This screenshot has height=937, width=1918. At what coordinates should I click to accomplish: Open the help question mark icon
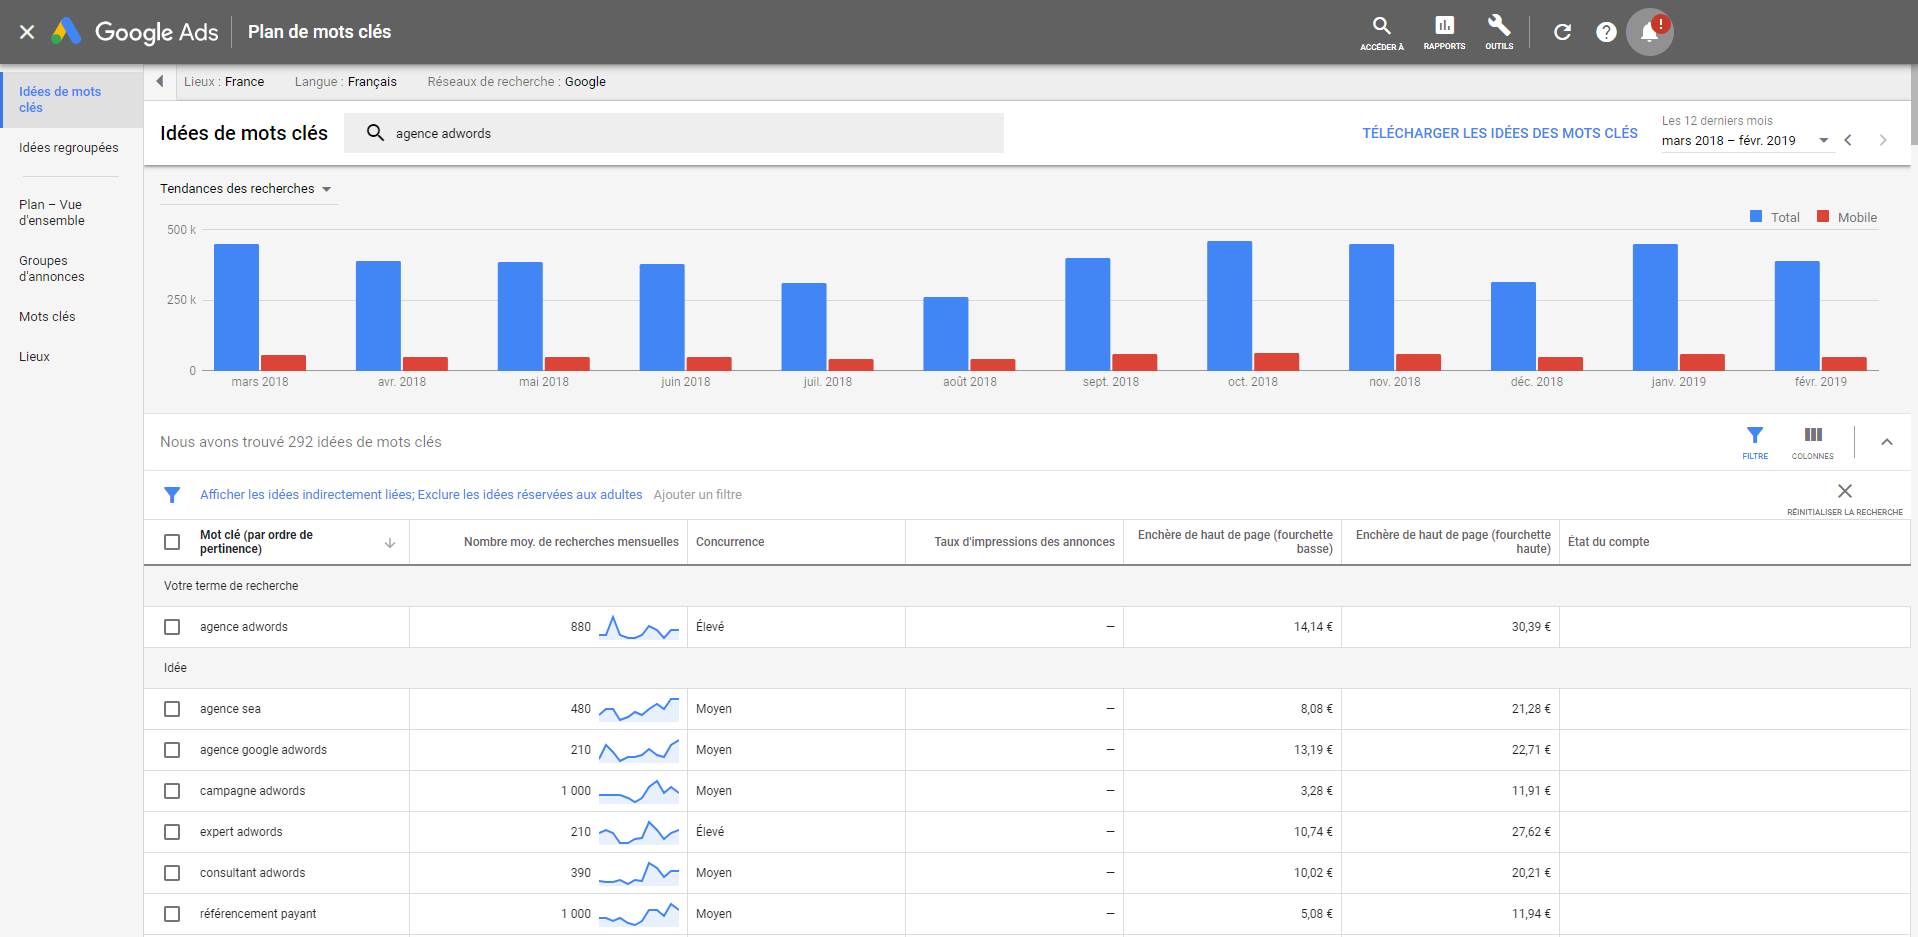click(x=1606, y=32)
